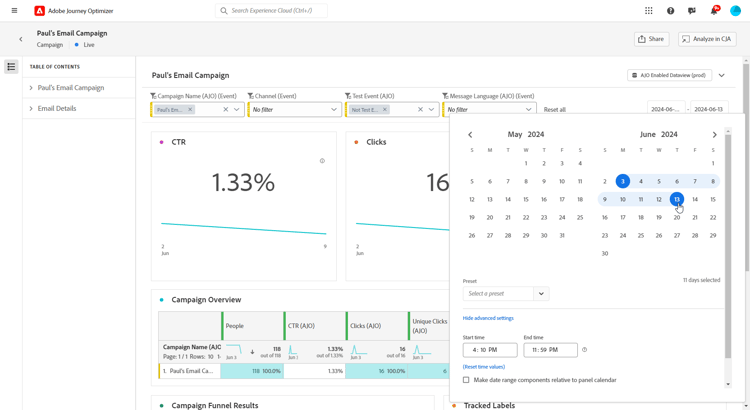Click the sort arrow in People column

tap(252, 352)
